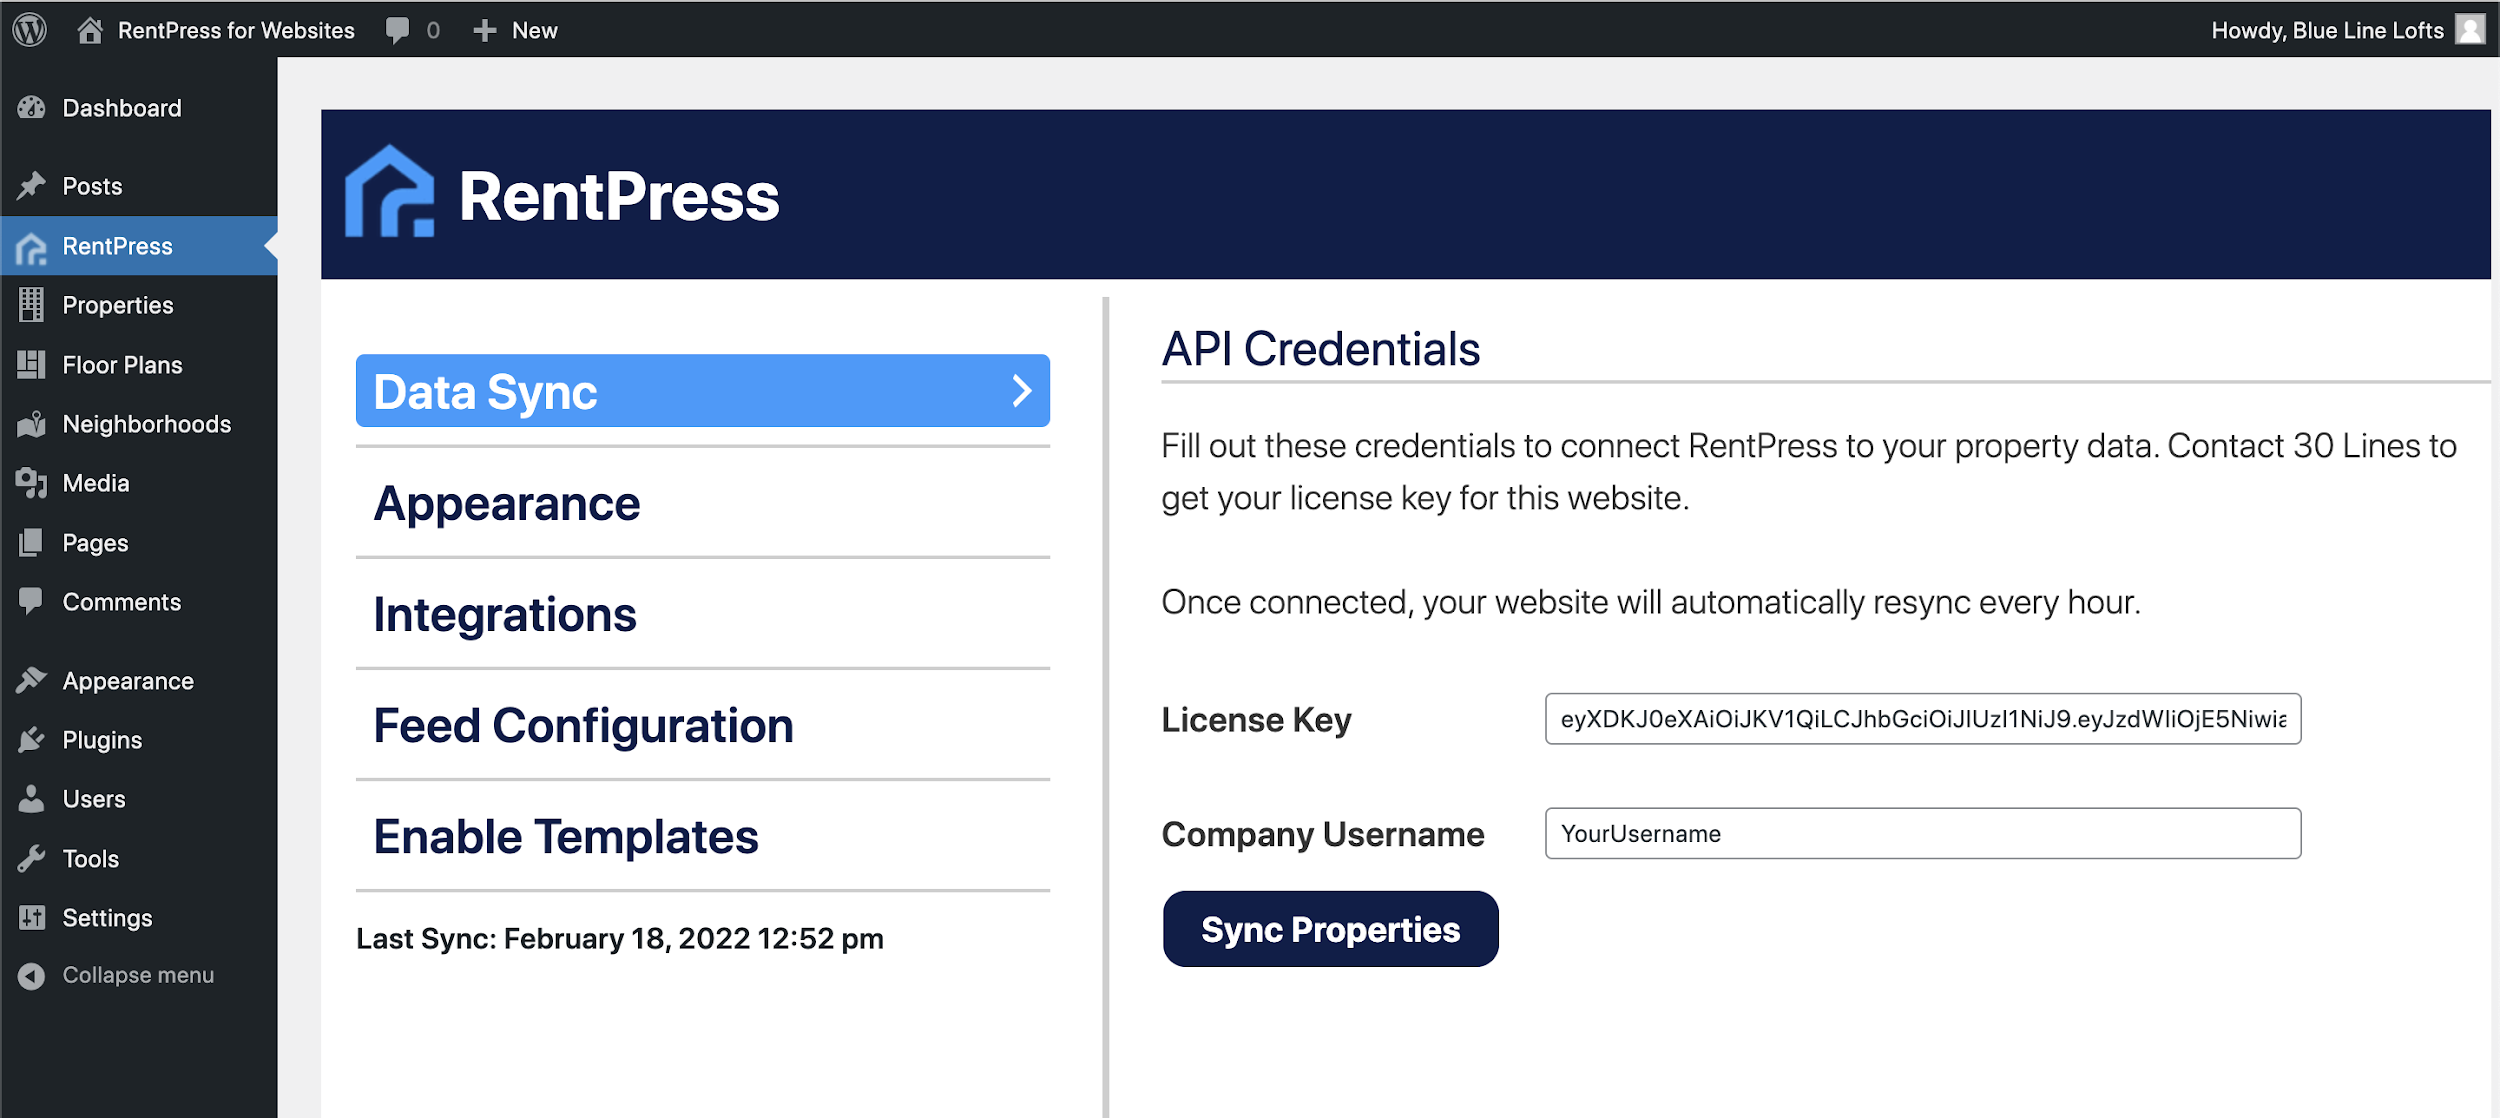Open the Integrations tab
2500x1118 pixels.
[x=703, y=614]
